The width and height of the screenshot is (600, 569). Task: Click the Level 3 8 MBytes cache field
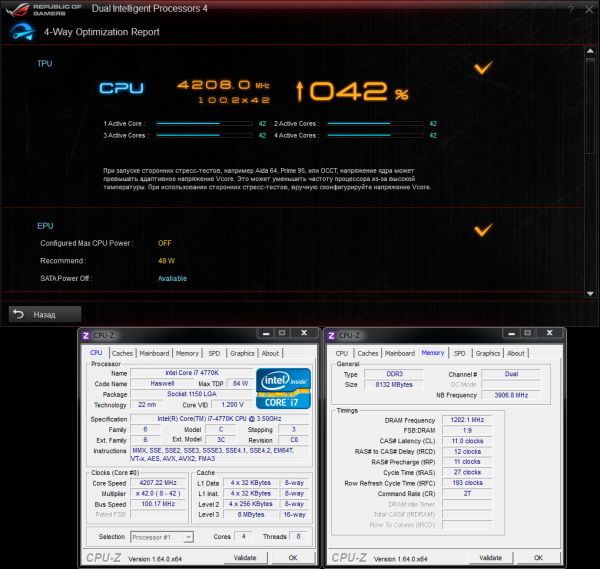coord(251,515)
